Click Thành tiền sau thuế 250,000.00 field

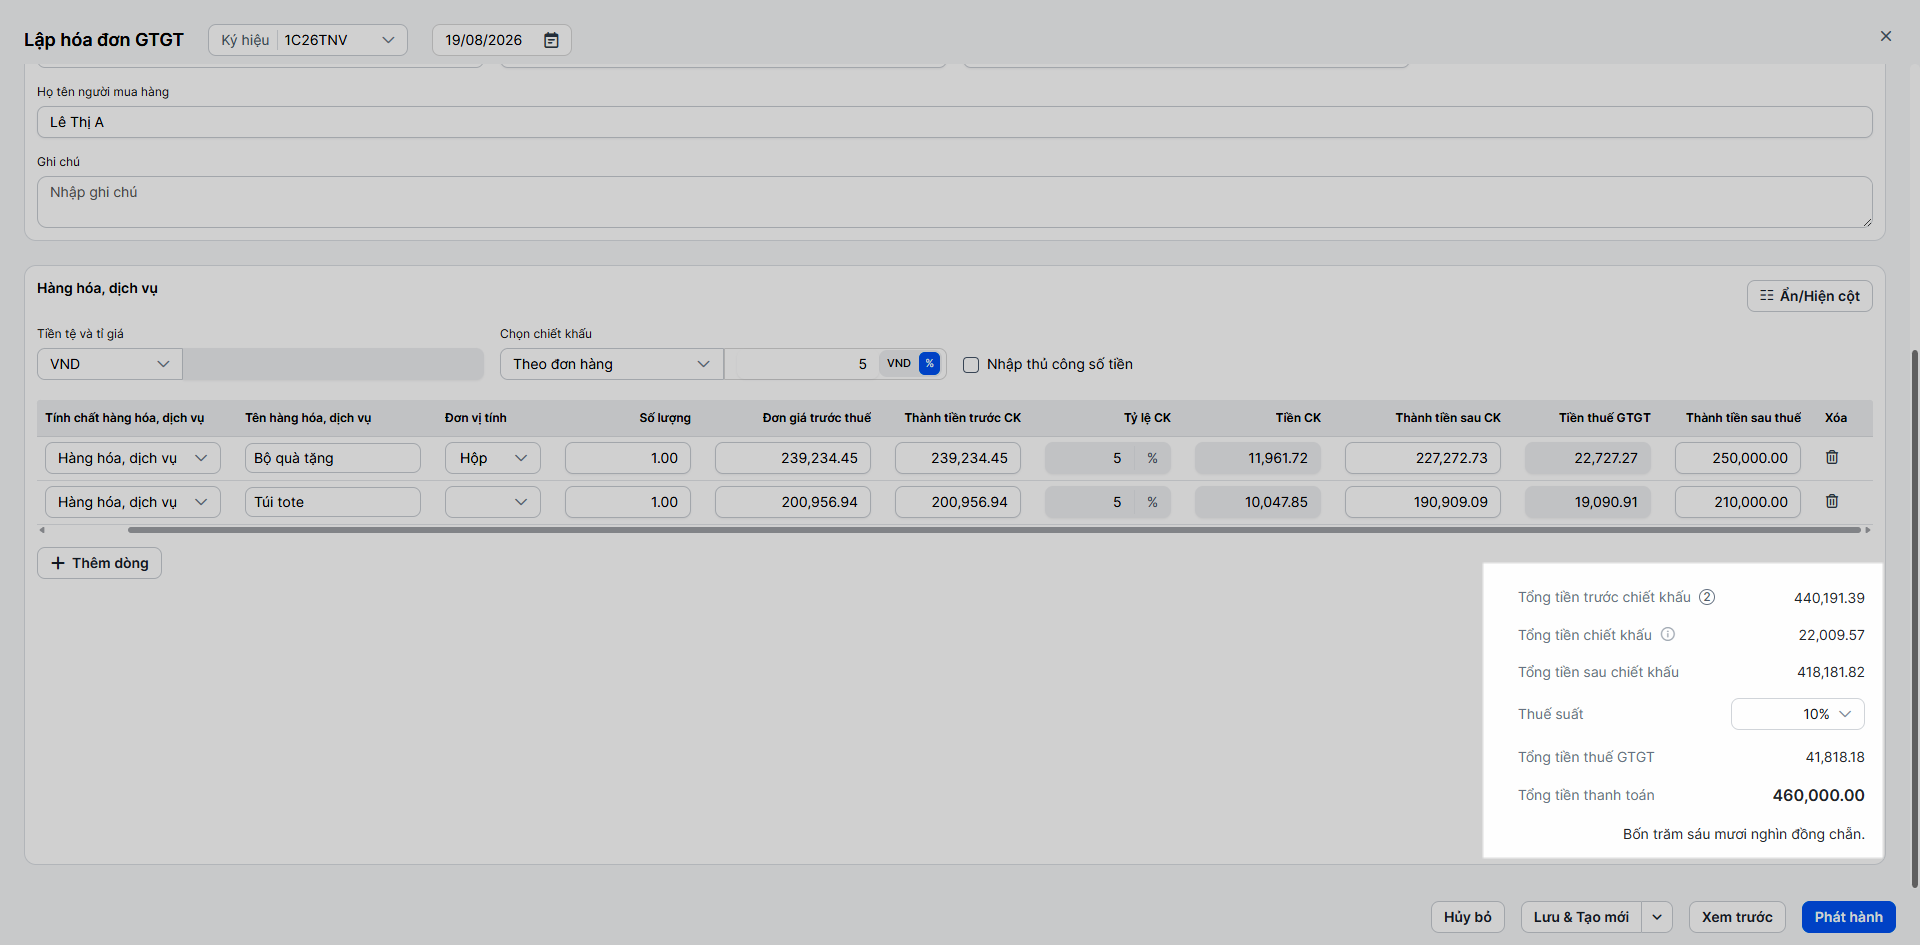[1738, 458]
